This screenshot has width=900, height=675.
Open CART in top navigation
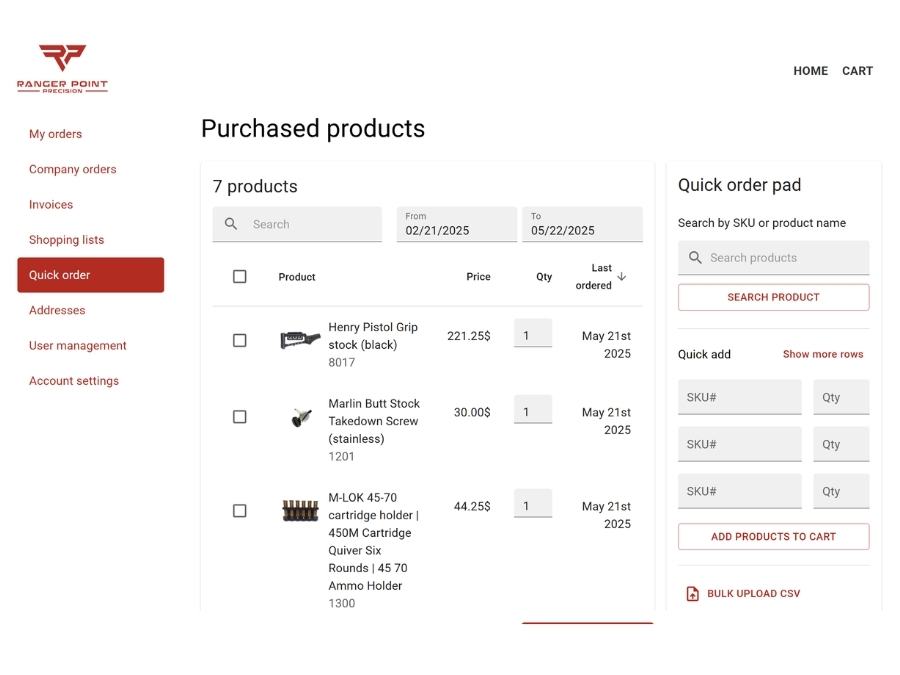(858, 71)
